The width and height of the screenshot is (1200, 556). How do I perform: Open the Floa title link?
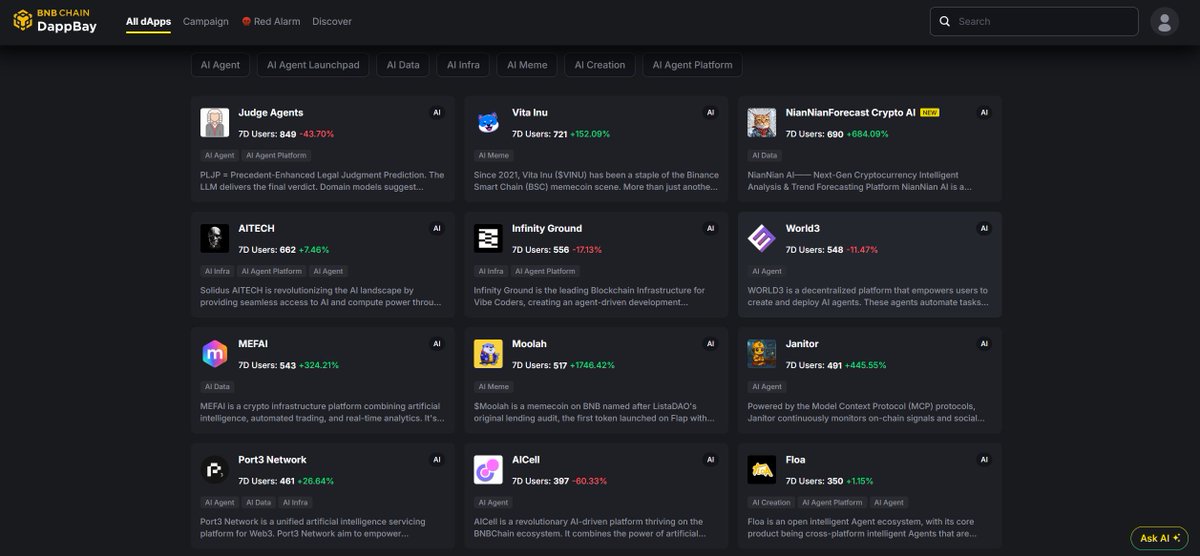796,461
